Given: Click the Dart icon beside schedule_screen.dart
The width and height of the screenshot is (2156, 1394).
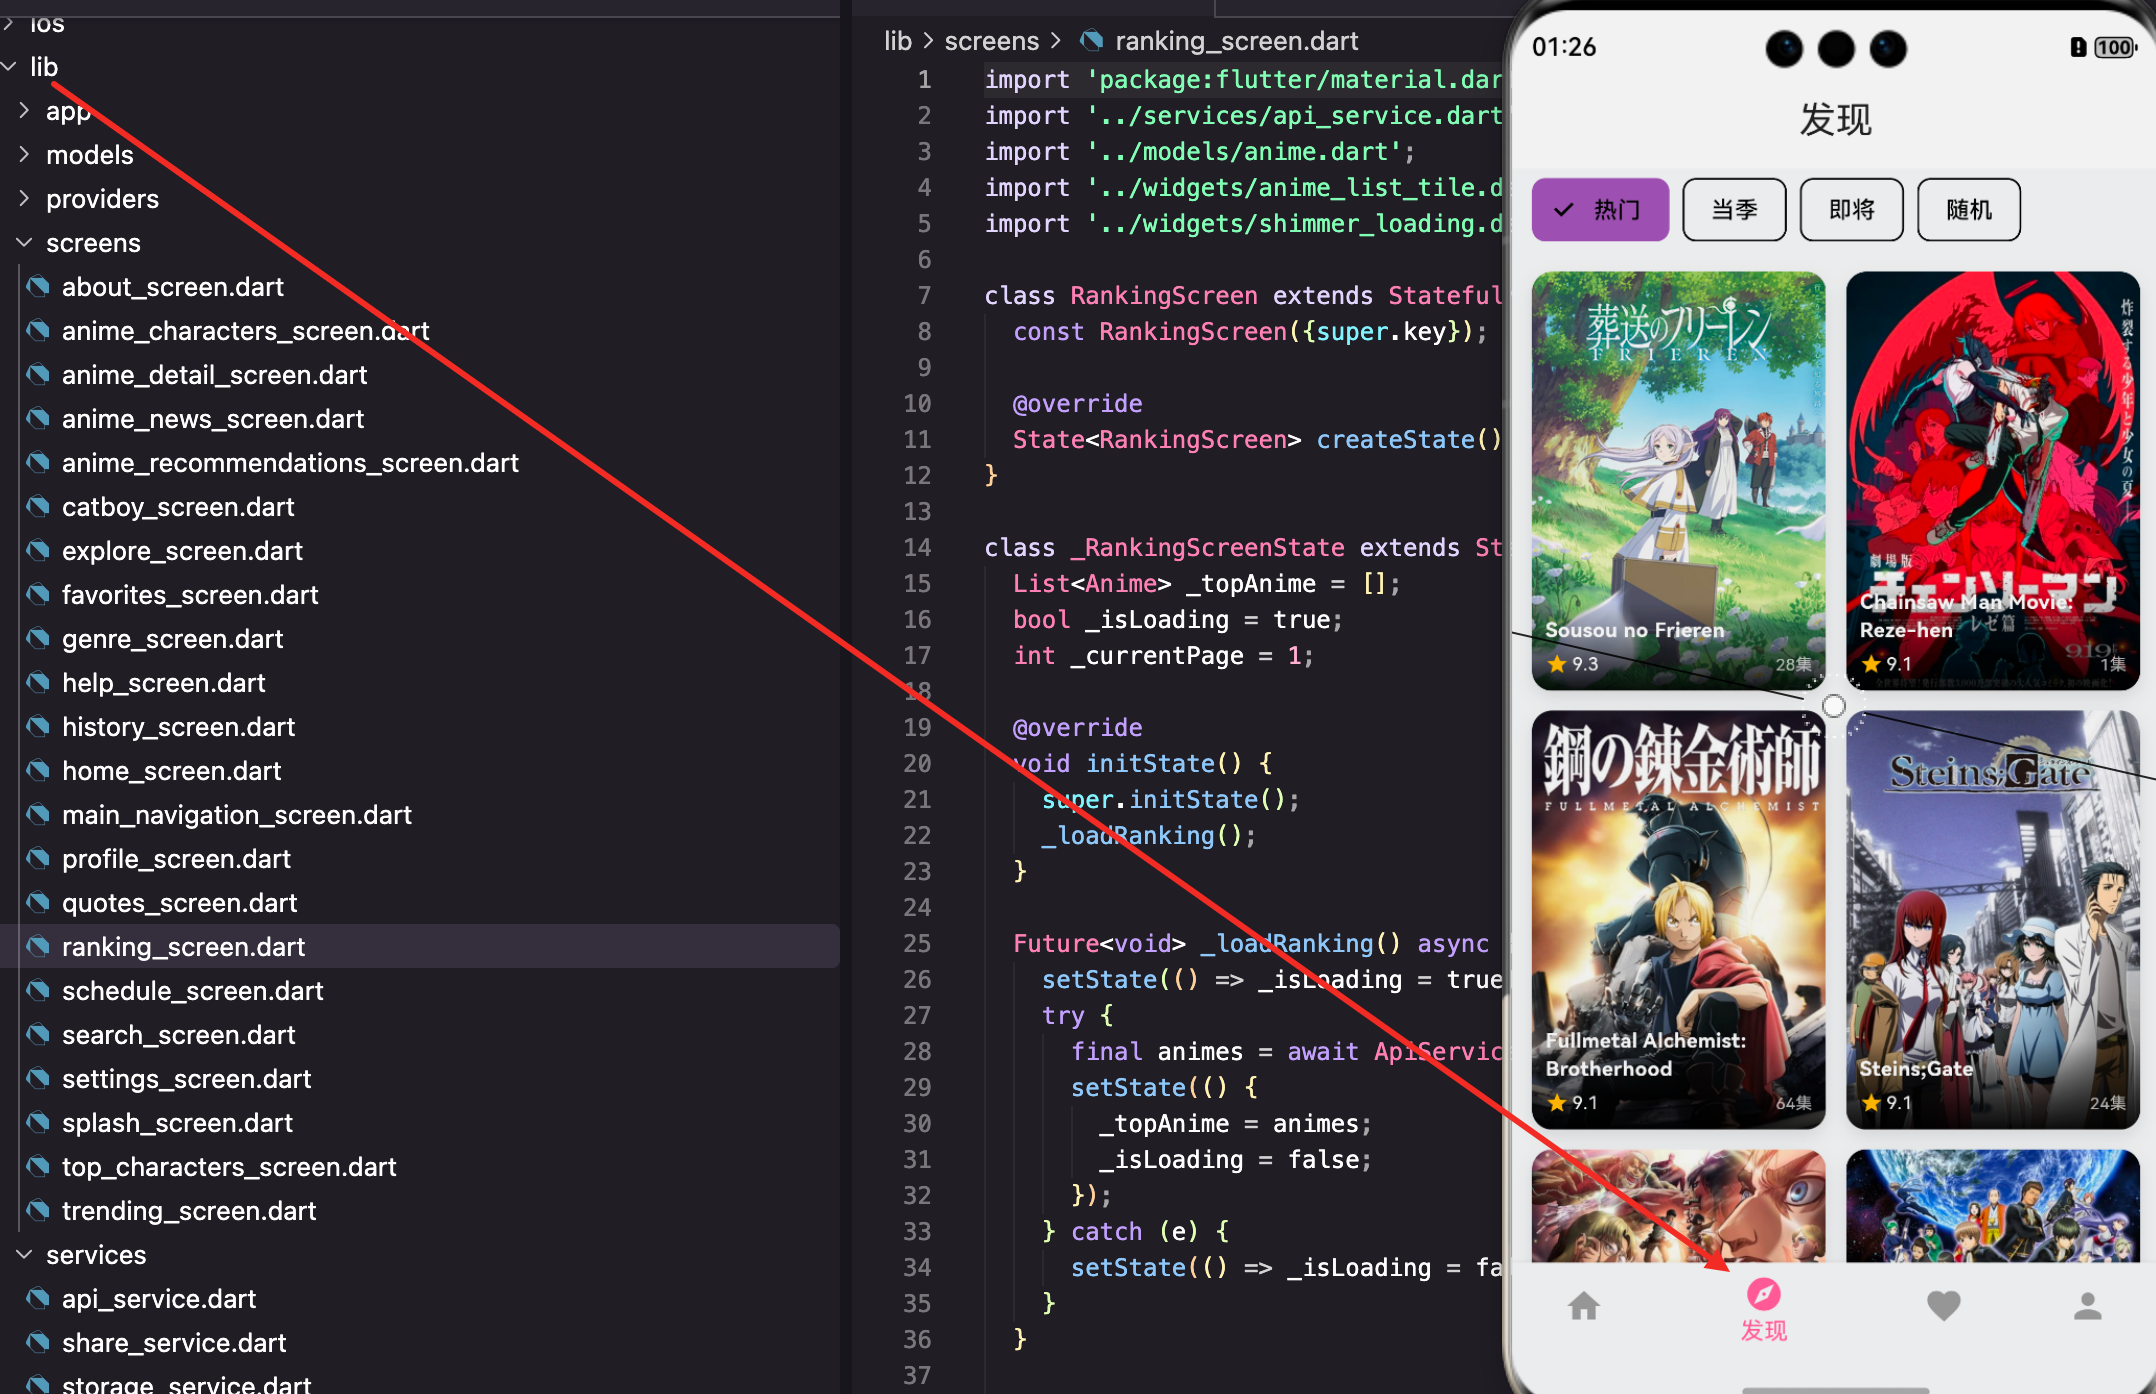Looking at the screenshot, I should (x=38, y=991).
